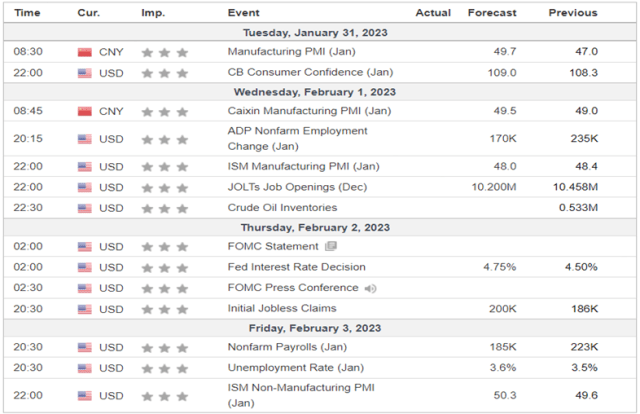Open ISM Non-Manufacturing PMI (Jan) event
The image size is (640, 414).
tap(301, 395)
